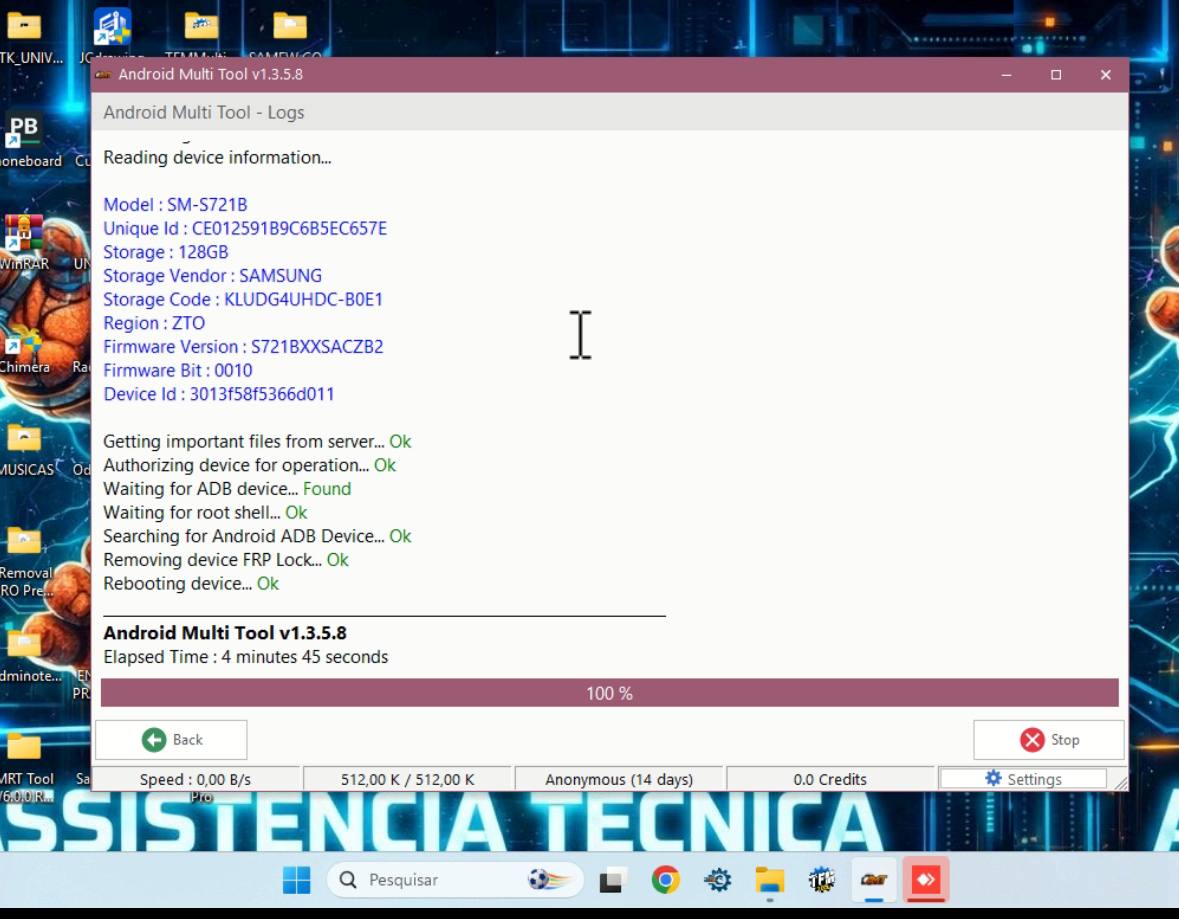The width and height of the screenshot is (1179, 919).
Task: Minimize the Android Multi Tool window
Action: click(x=1006, y=74)
